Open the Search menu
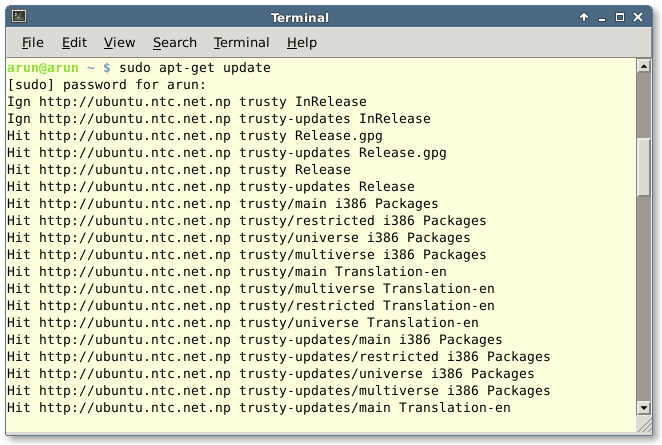Image resolution: width=662 pixels, height=445 pixels. [175, 42]
